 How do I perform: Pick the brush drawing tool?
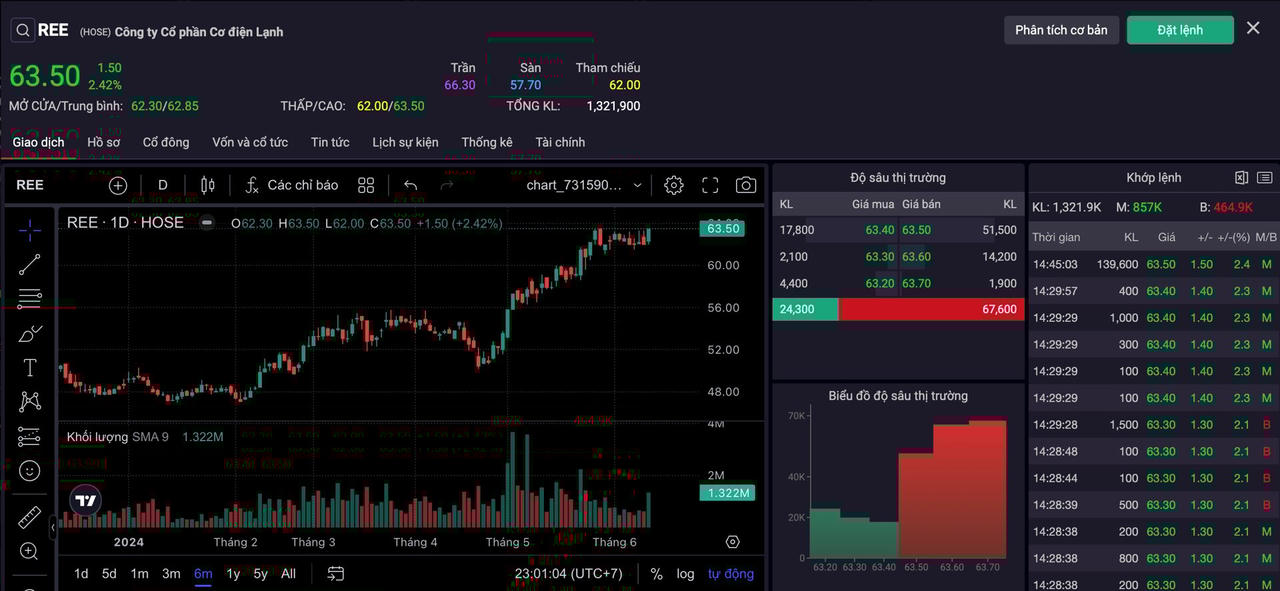pos(30,333)
